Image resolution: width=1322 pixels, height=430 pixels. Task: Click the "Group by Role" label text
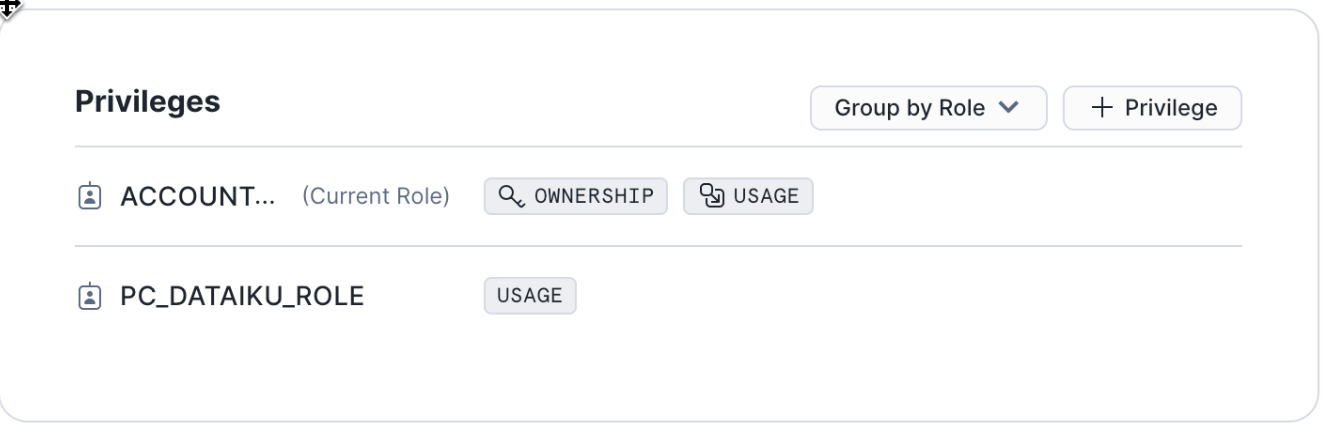[x=910, y=108]
